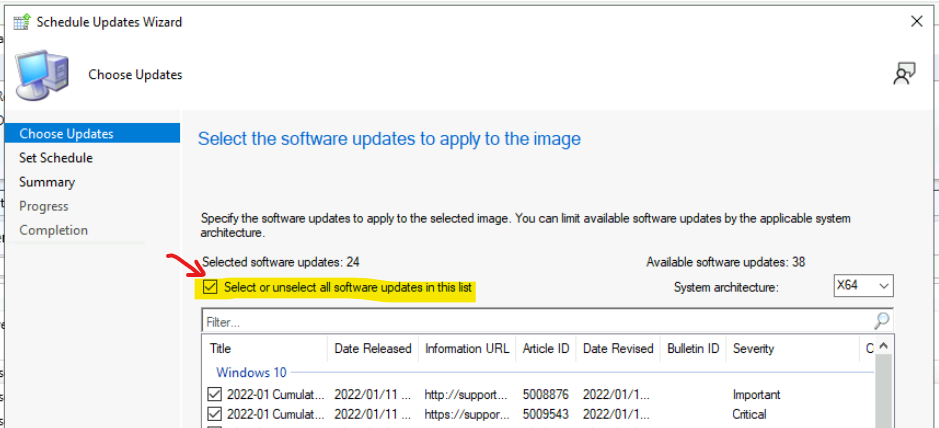939x428 pixels.
Task: Open the System architecture X64 dropdown
Action: (863, 287)
